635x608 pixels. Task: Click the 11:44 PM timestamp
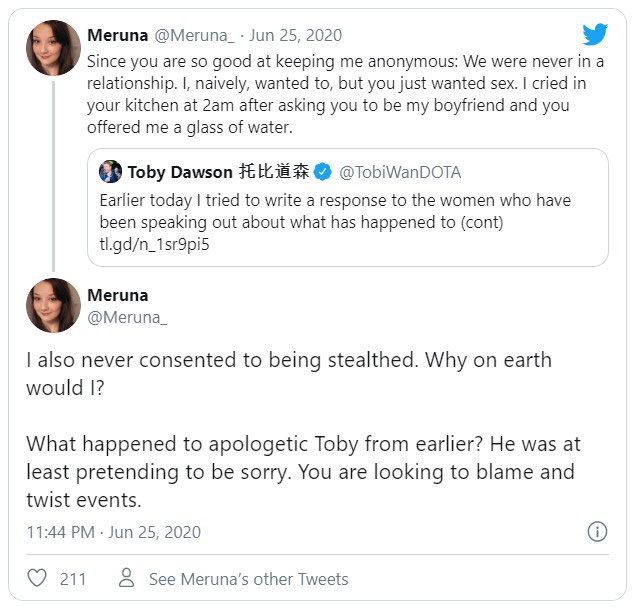click(61, 532)
